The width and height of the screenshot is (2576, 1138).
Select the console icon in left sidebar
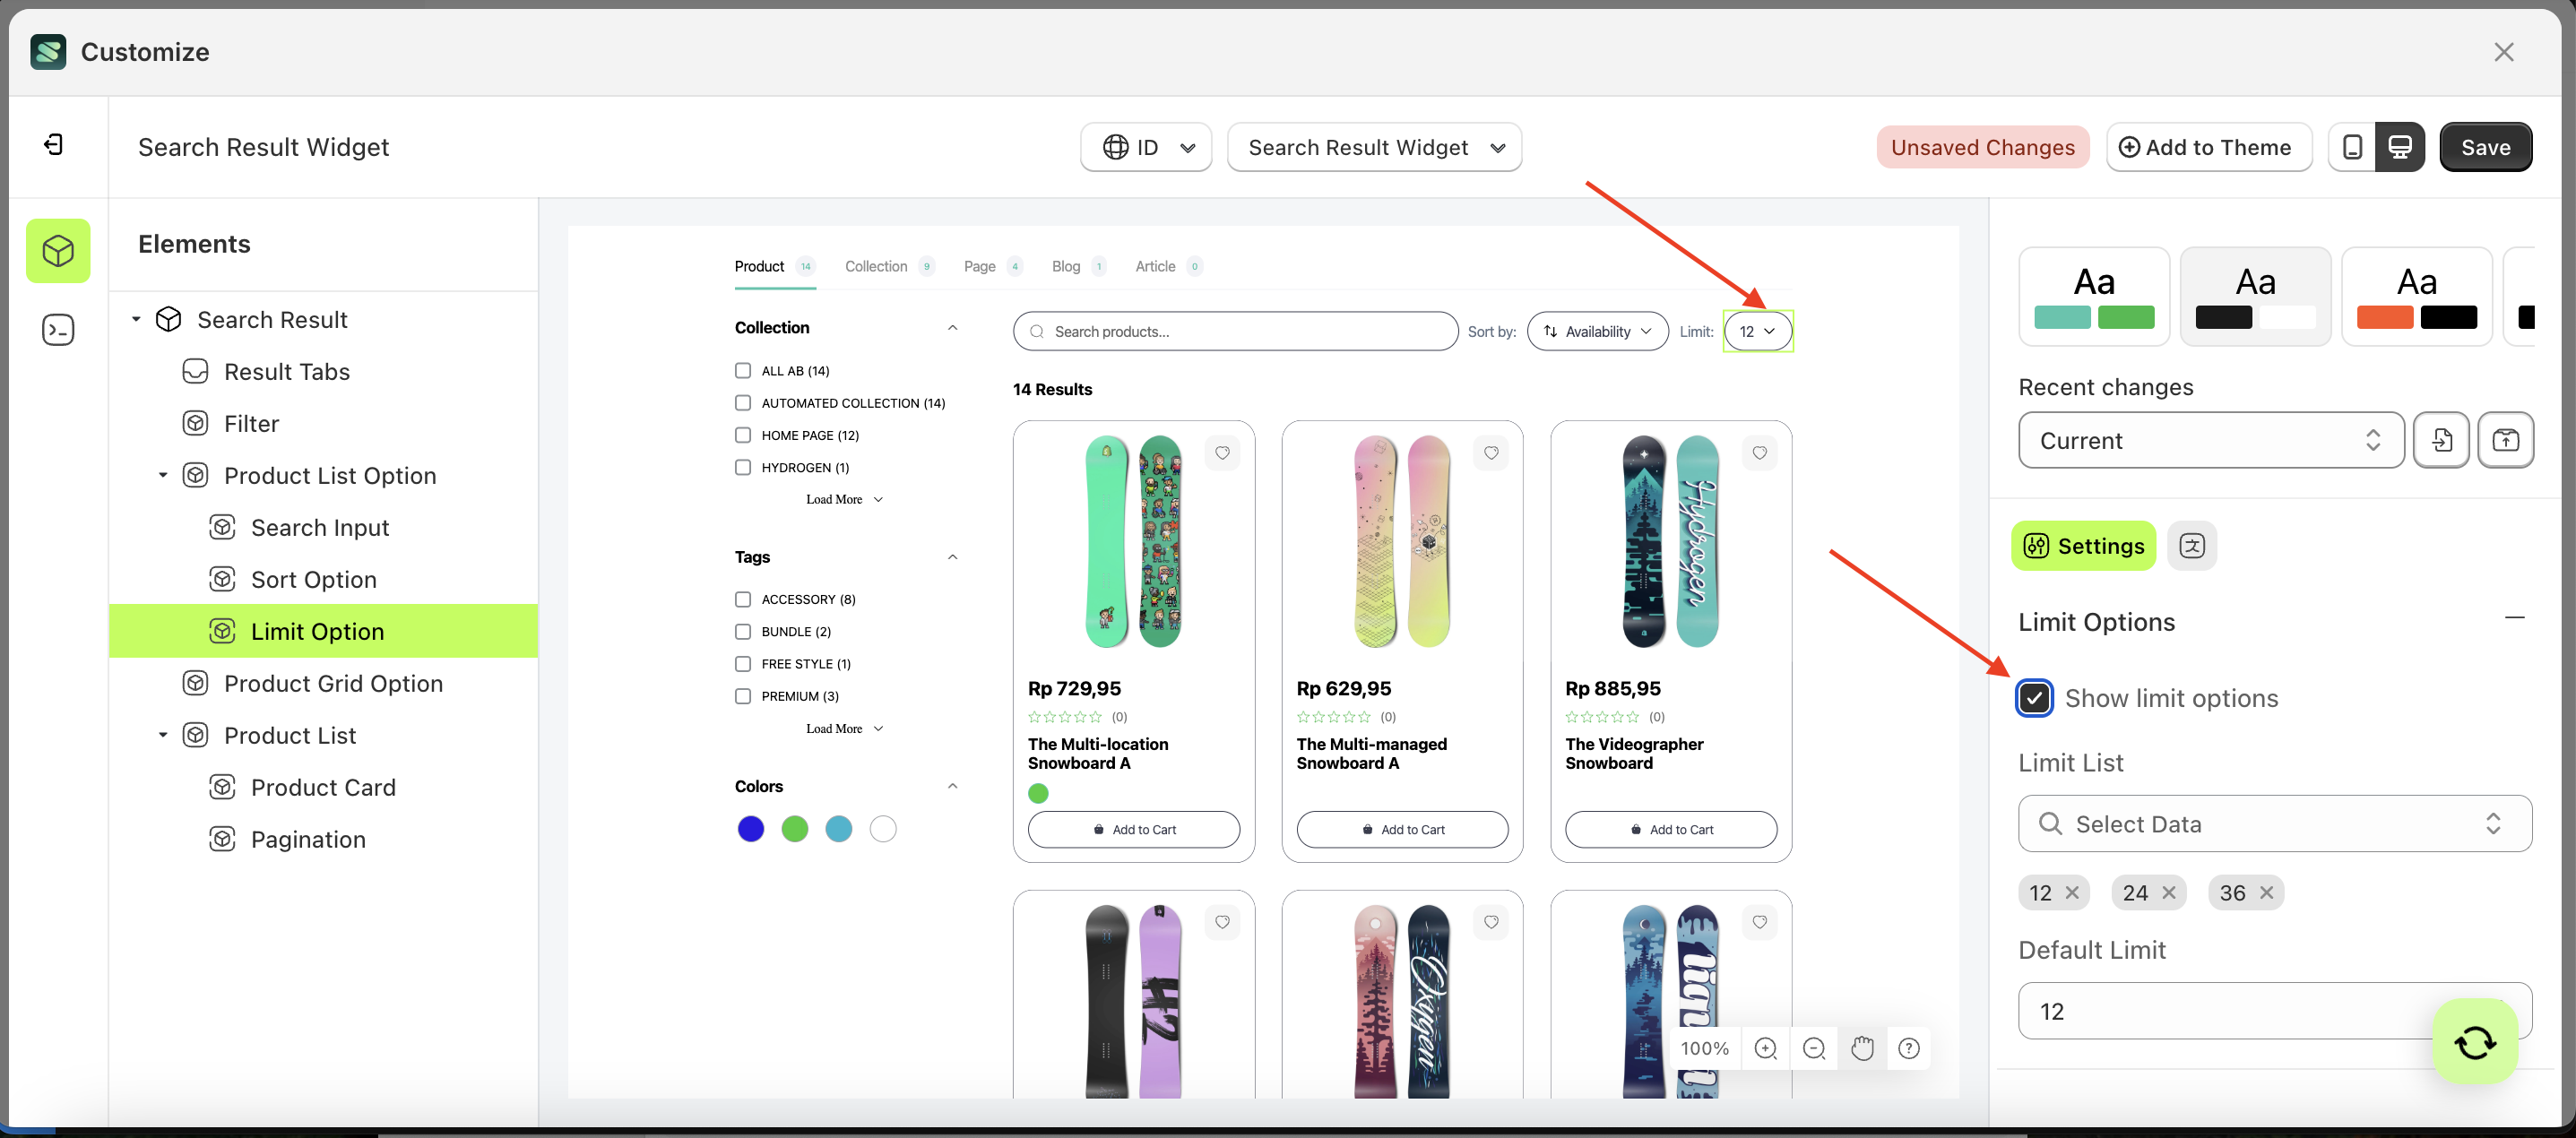pyautogui.click(x=57, y=329)
